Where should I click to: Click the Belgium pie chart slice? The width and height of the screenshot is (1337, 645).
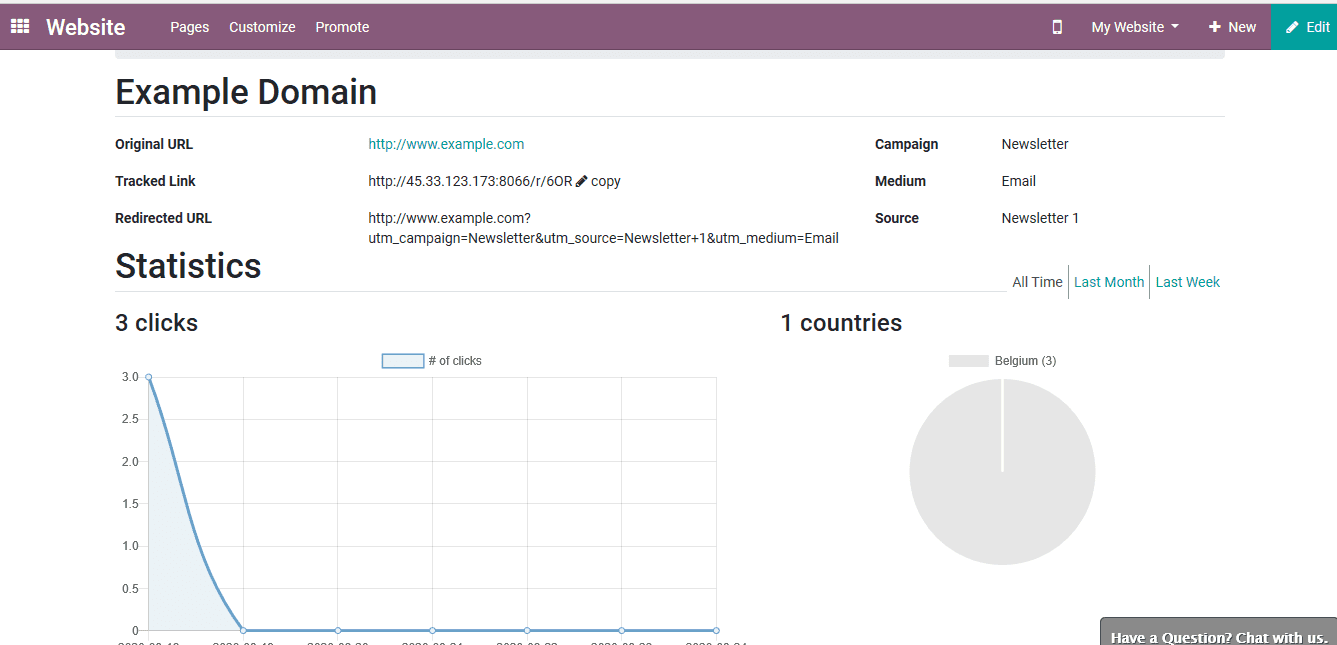pyautogui.click(x=1002, y=472)
